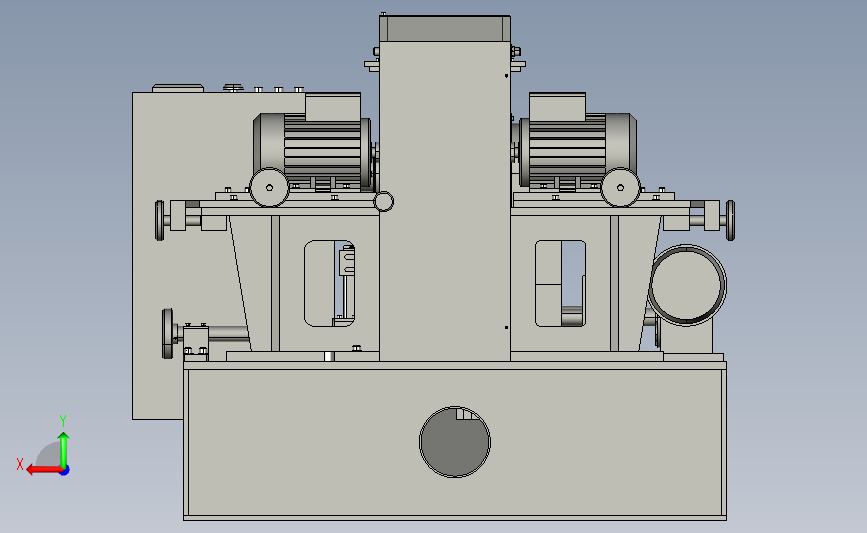Screen dimensions: 867x533
Task: Click the green Y axis arrow of triad
Action: click(64, 450)
